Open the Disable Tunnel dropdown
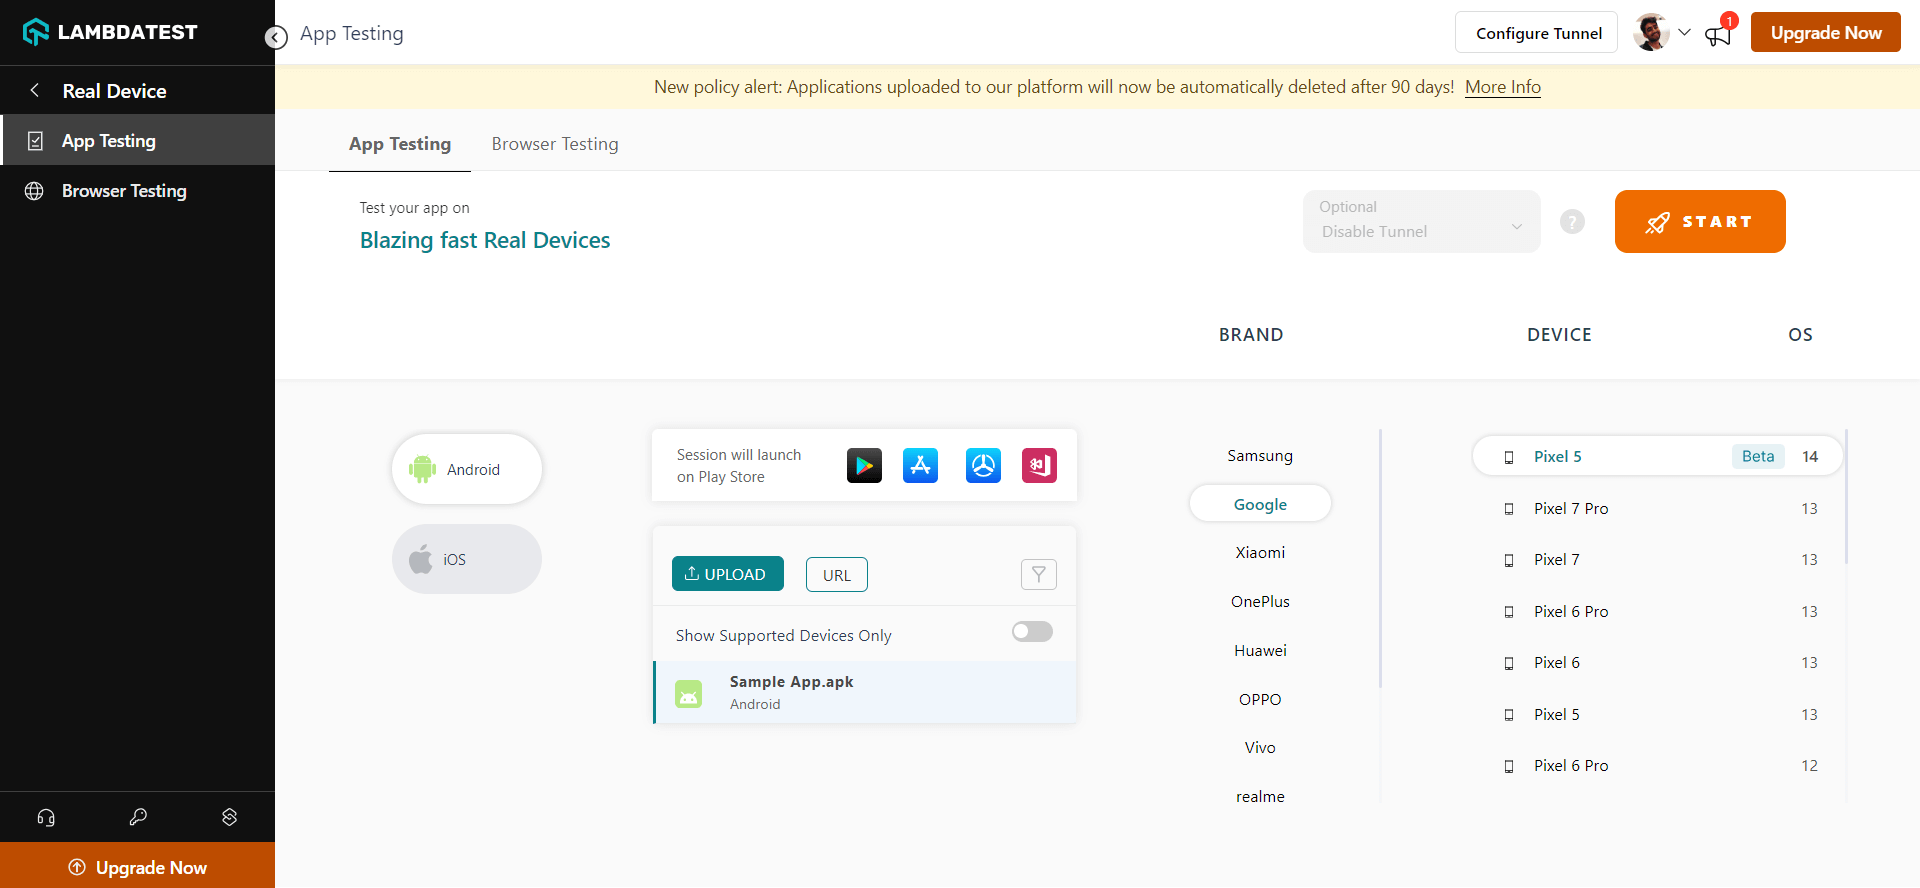 point(1421,221)
